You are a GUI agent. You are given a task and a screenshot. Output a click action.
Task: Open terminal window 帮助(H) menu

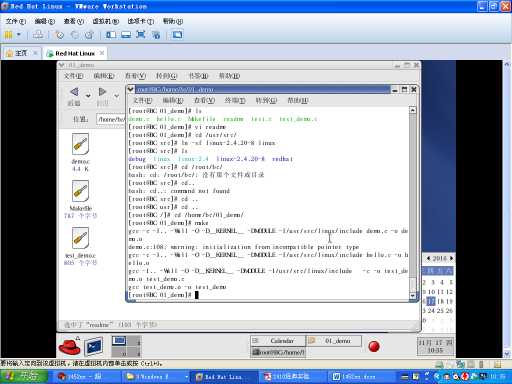[x=298, y=100]
